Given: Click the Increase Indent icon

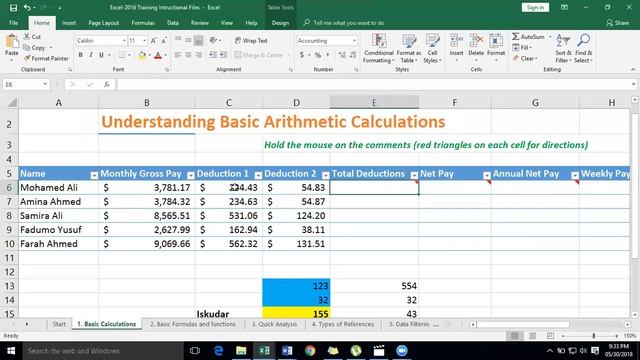Looking at the screenshot, I should coord(223,55).
